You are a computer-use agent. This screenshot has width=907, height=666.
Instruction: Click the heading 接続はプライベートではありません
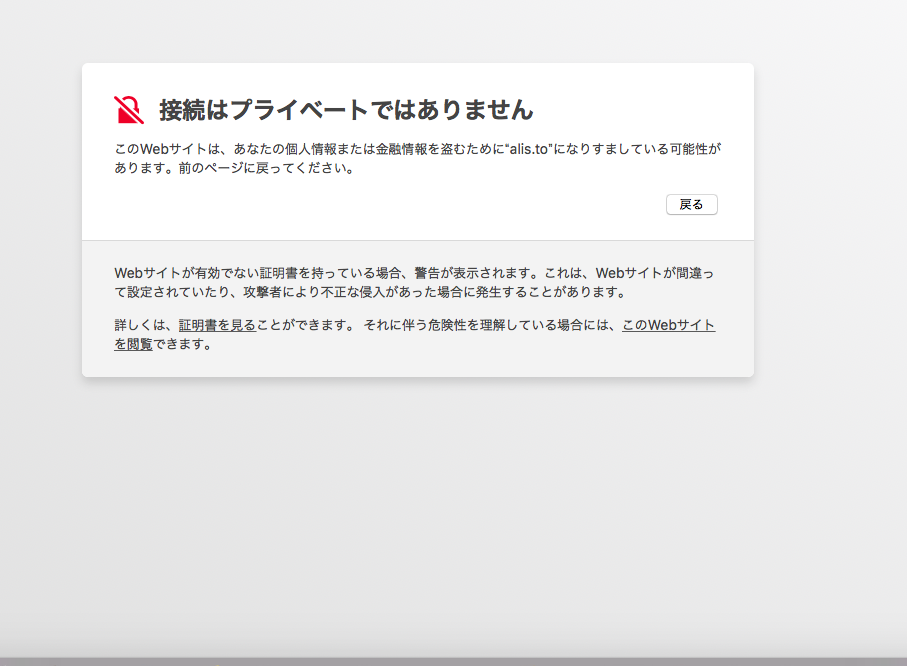coord(346,110)
